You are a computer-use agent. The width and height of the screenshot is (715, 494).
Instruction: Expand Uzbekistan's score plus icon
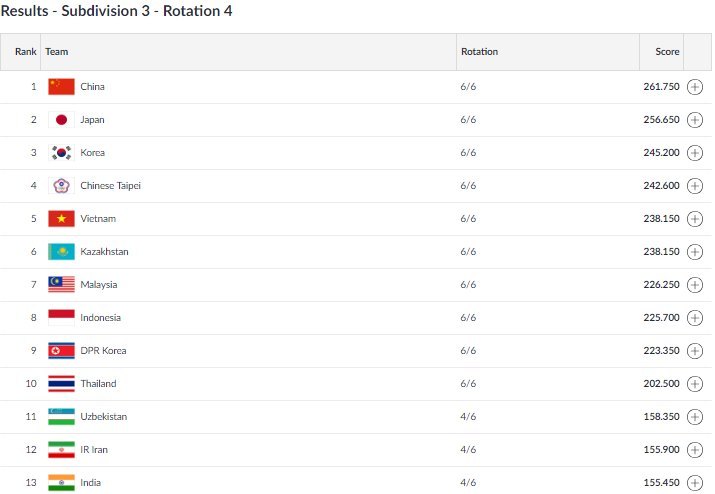click(x=696, y=417)
